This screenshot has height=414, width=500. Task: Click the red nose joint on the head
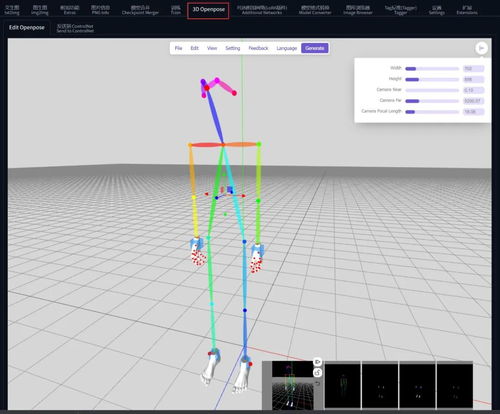click(207, 88)
